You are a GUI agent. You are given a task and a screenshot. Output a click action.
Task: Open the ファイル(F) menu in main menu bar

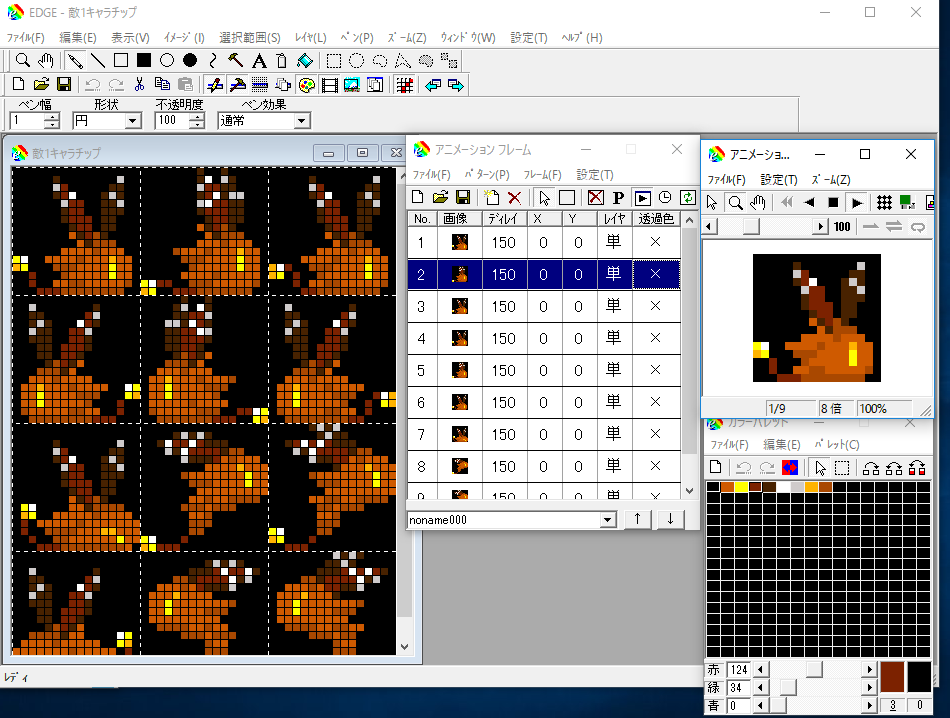[x=25, y=38]
